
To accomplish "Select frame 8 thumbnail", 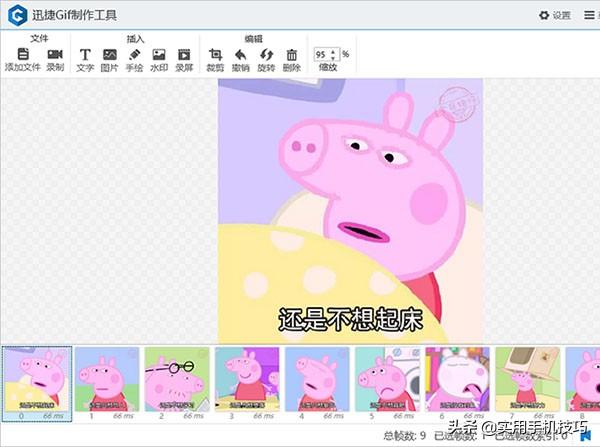I will click(583, 379).
